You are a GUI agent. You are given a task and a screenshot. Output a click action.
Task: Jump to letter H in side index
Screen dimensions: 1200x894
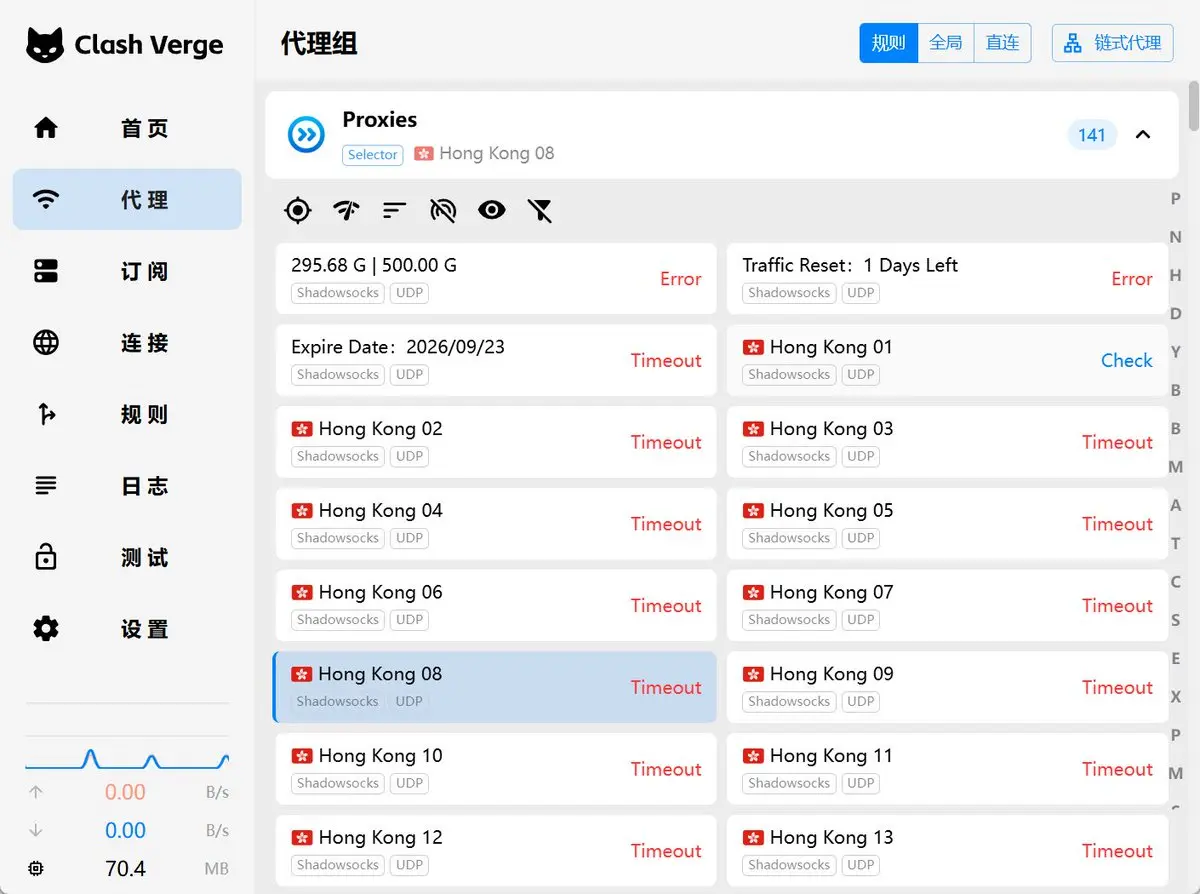coord(1176,275)
